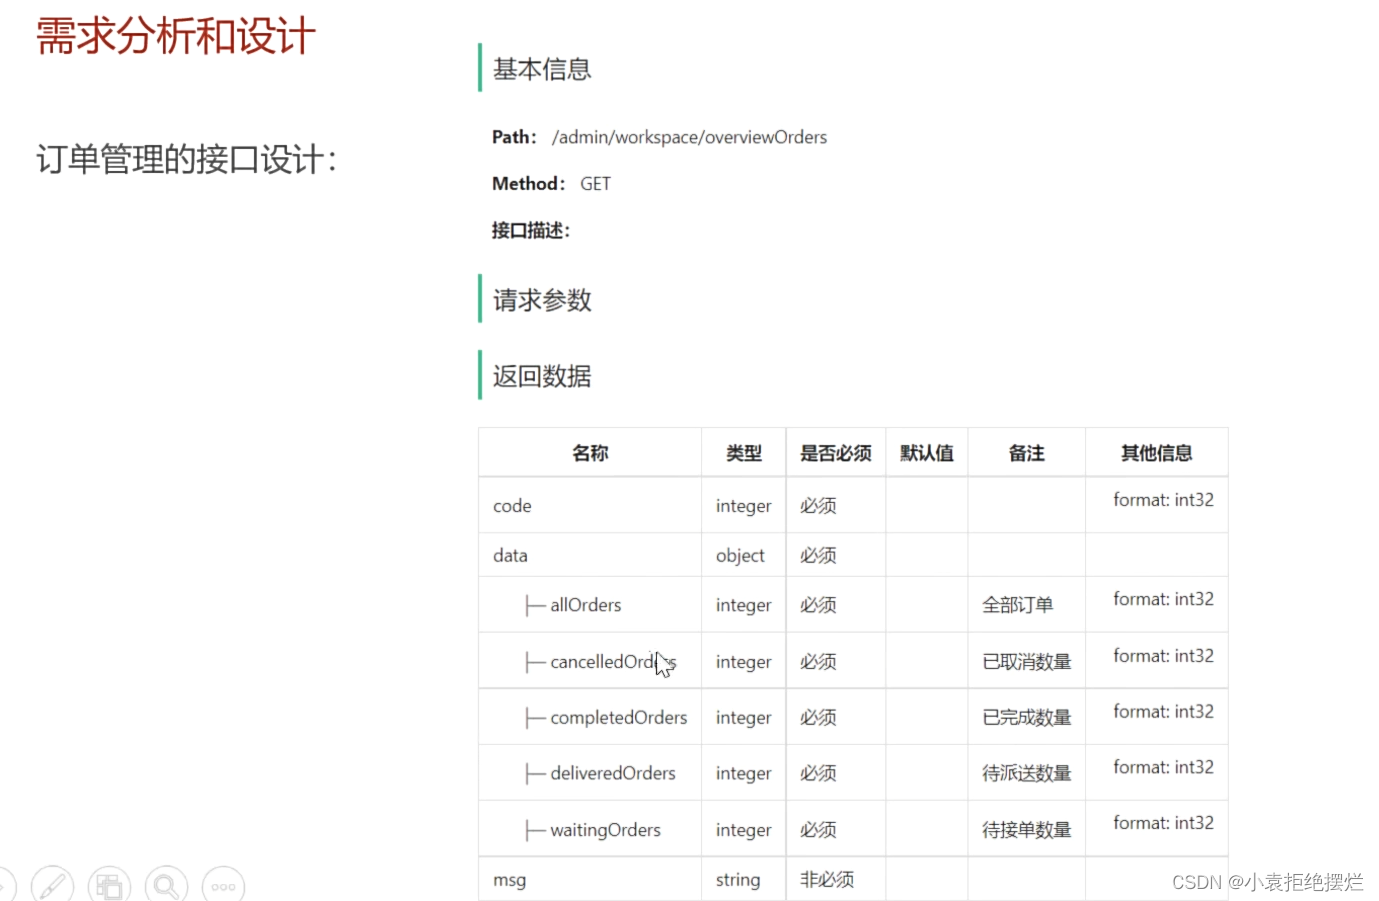Click the green bar beside 基本信息
This screenshot has width=1379, height=901.
(x=480, y=69)
